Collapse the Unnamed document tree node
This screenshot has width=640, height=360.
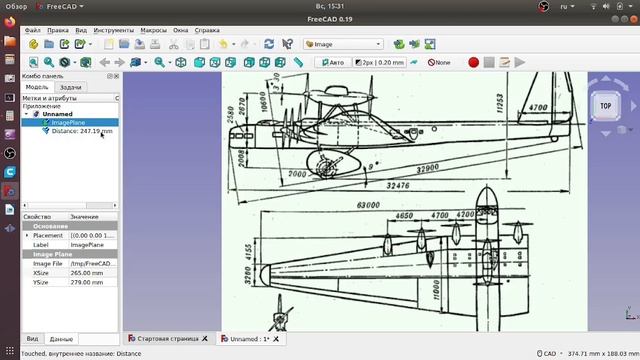pyautogui.click(x=27, y=114)
